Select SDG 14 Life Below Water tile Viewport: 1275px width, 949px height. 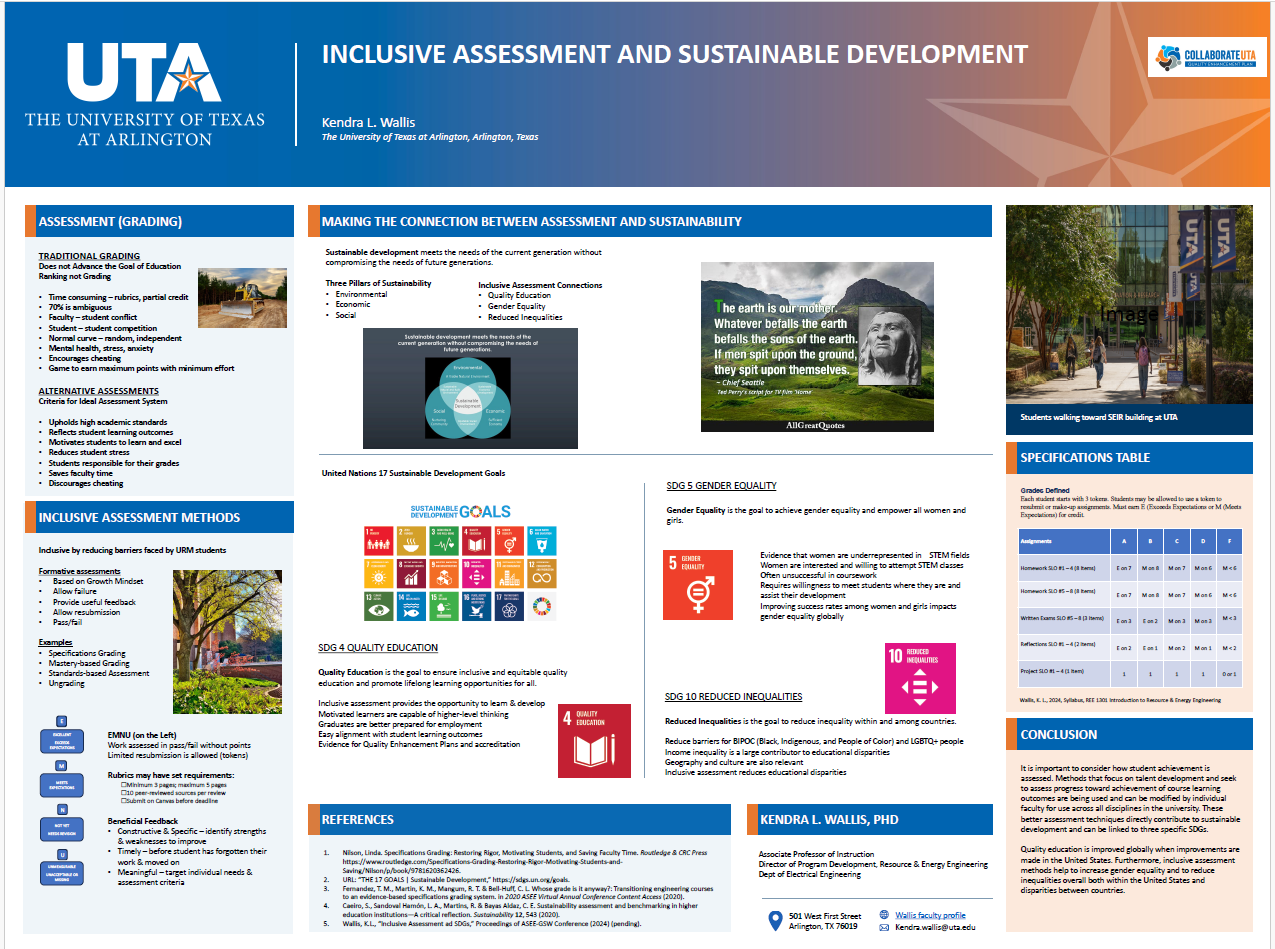coord(412,606)
